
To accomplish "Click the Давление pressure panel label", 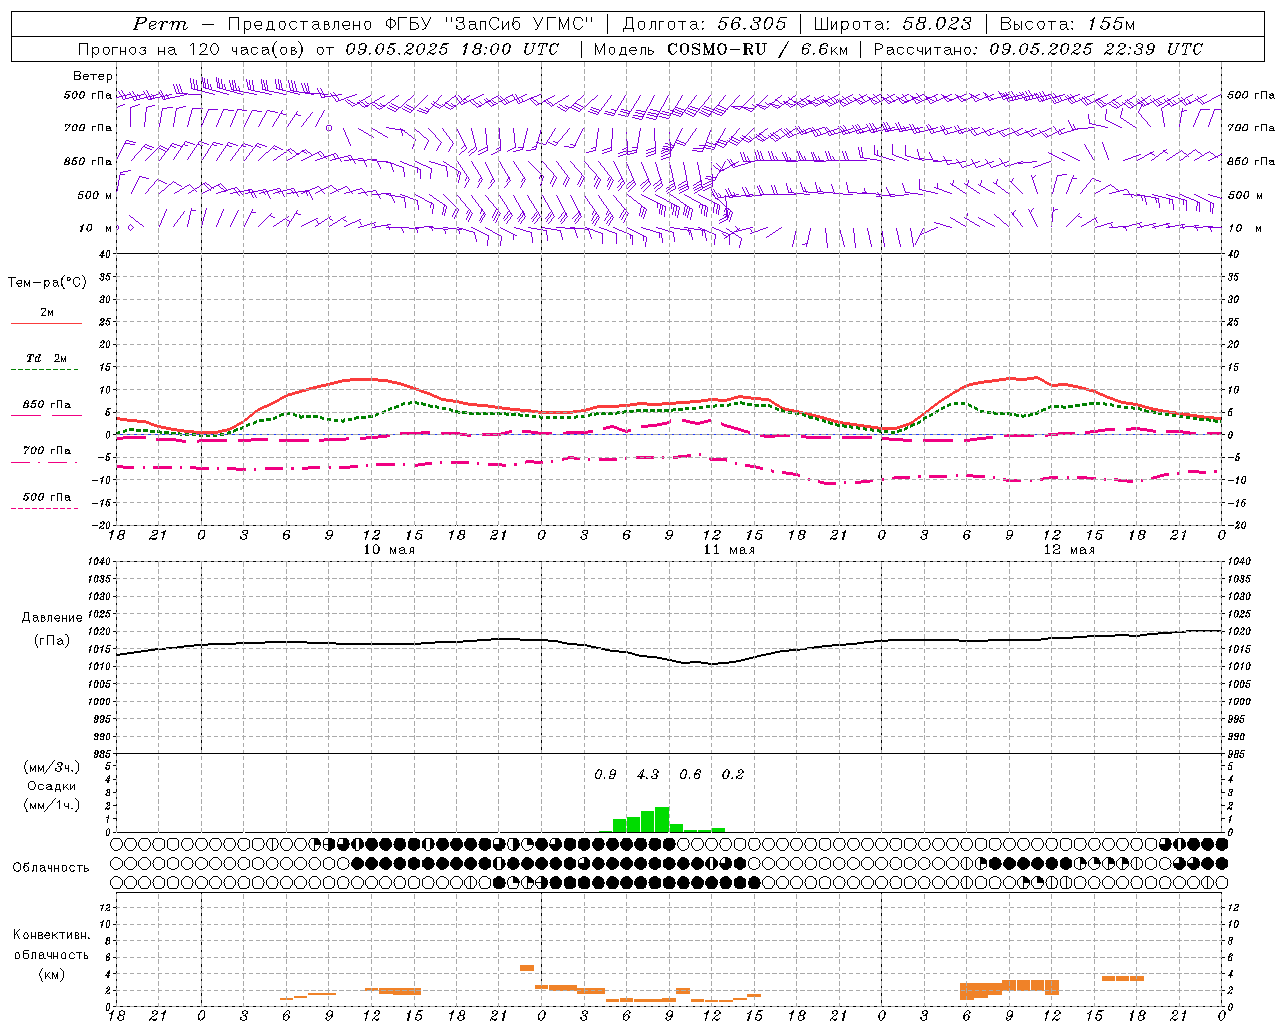I will (52, 618).
